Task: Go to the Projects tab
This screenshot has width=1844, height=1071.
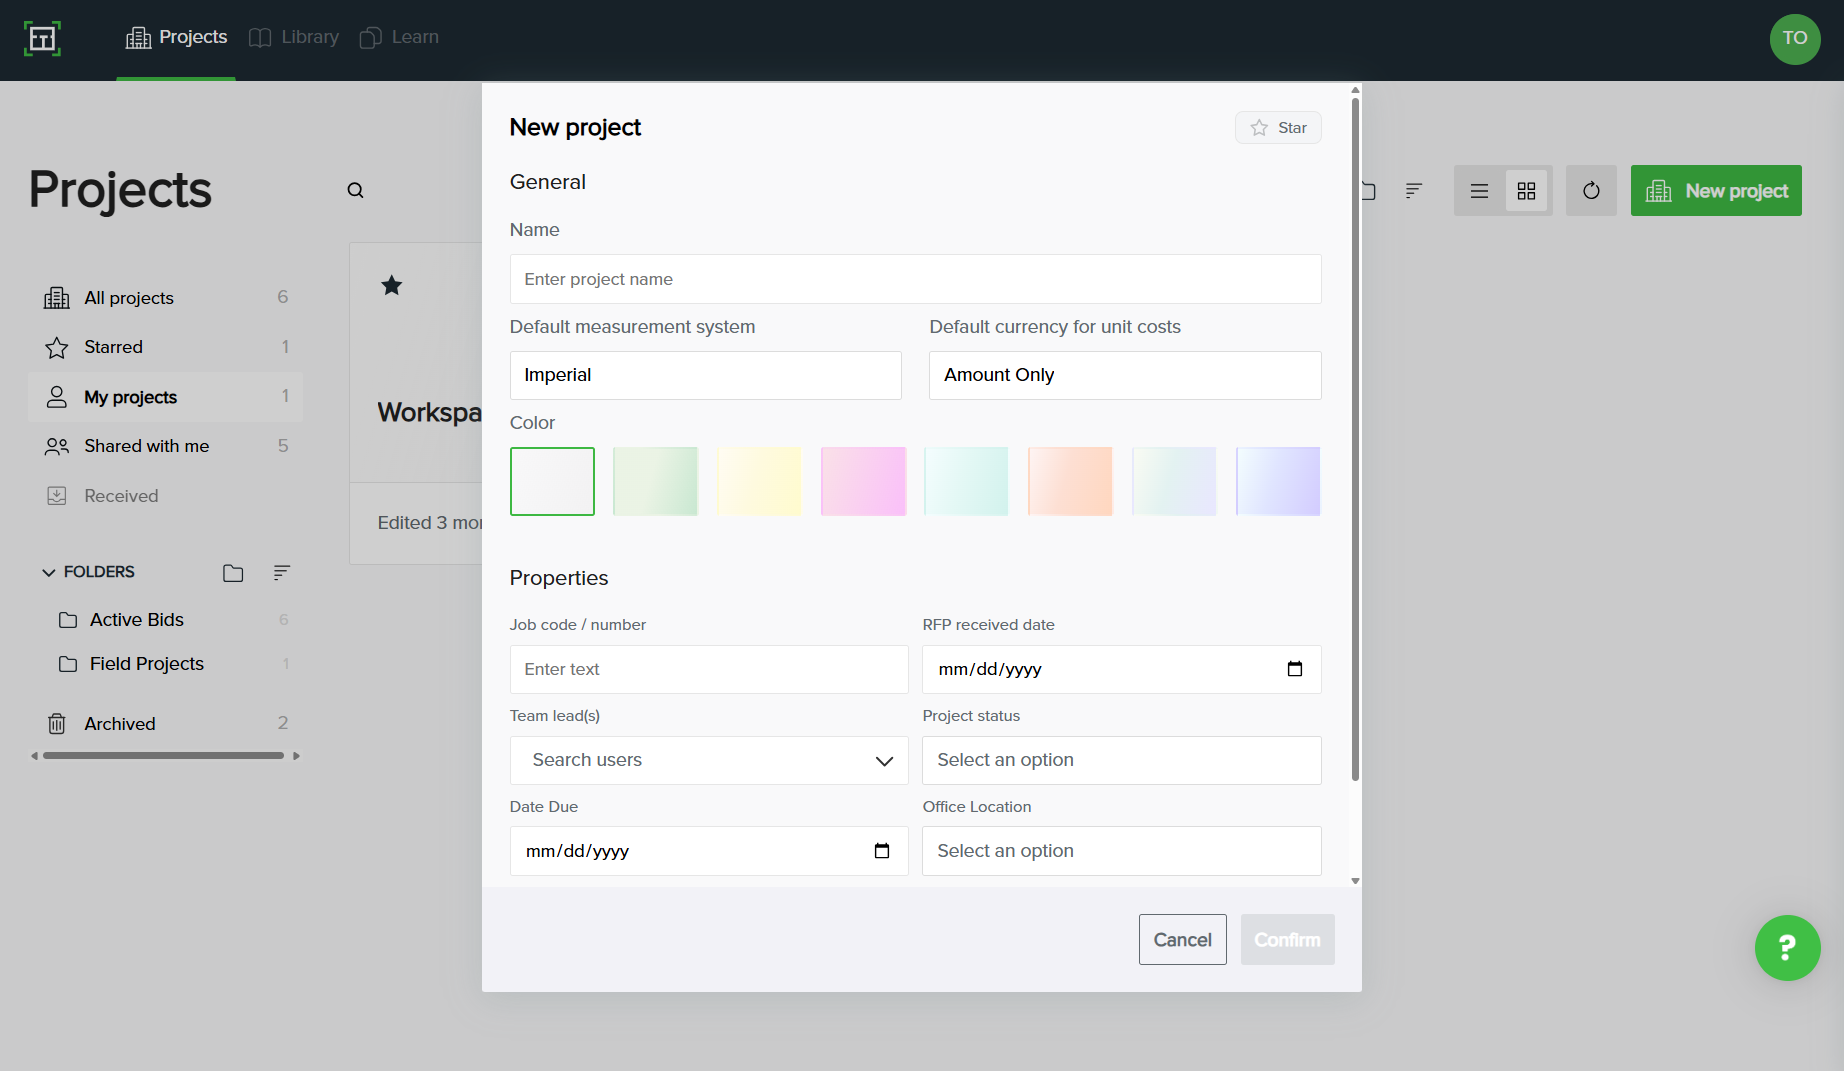Action: coord(176,38)
